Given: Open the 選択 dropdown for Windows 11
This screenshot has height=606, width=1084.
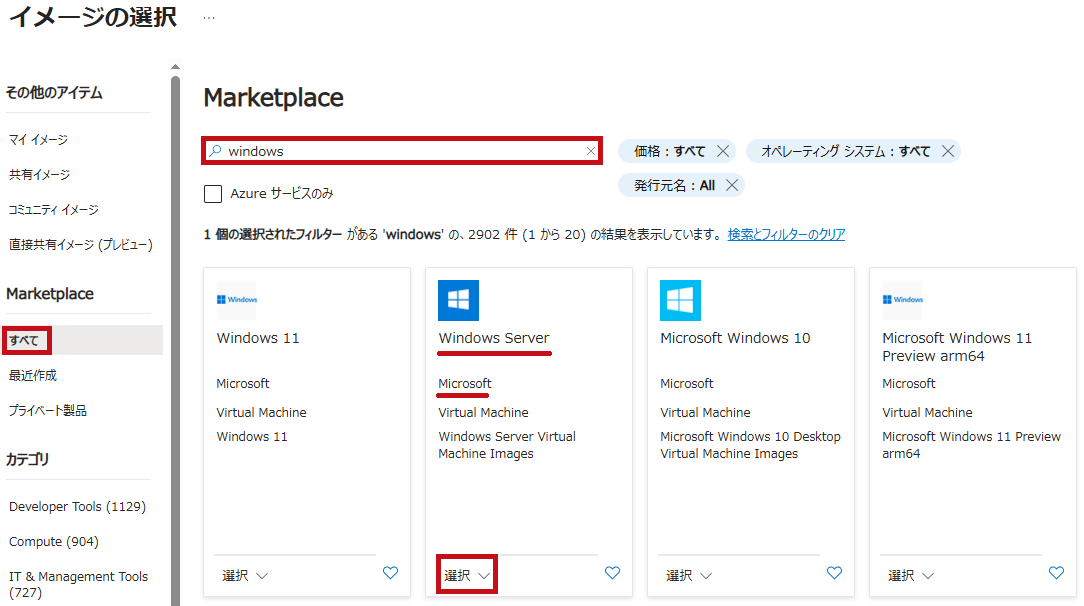Looking at the screenshot, I should tap(245, 576).
